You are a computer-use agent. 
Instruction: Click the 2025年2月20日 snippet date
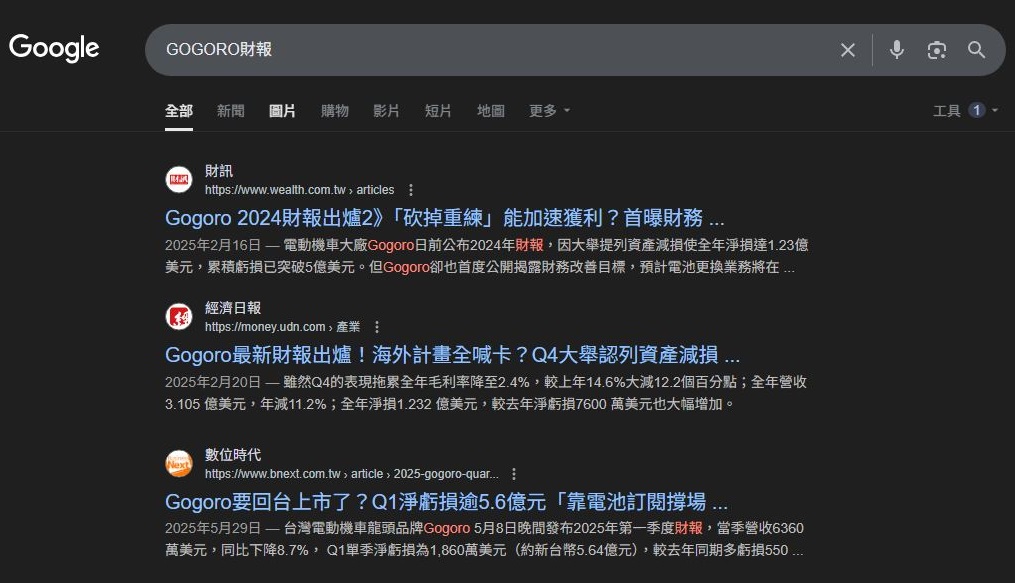213,382
